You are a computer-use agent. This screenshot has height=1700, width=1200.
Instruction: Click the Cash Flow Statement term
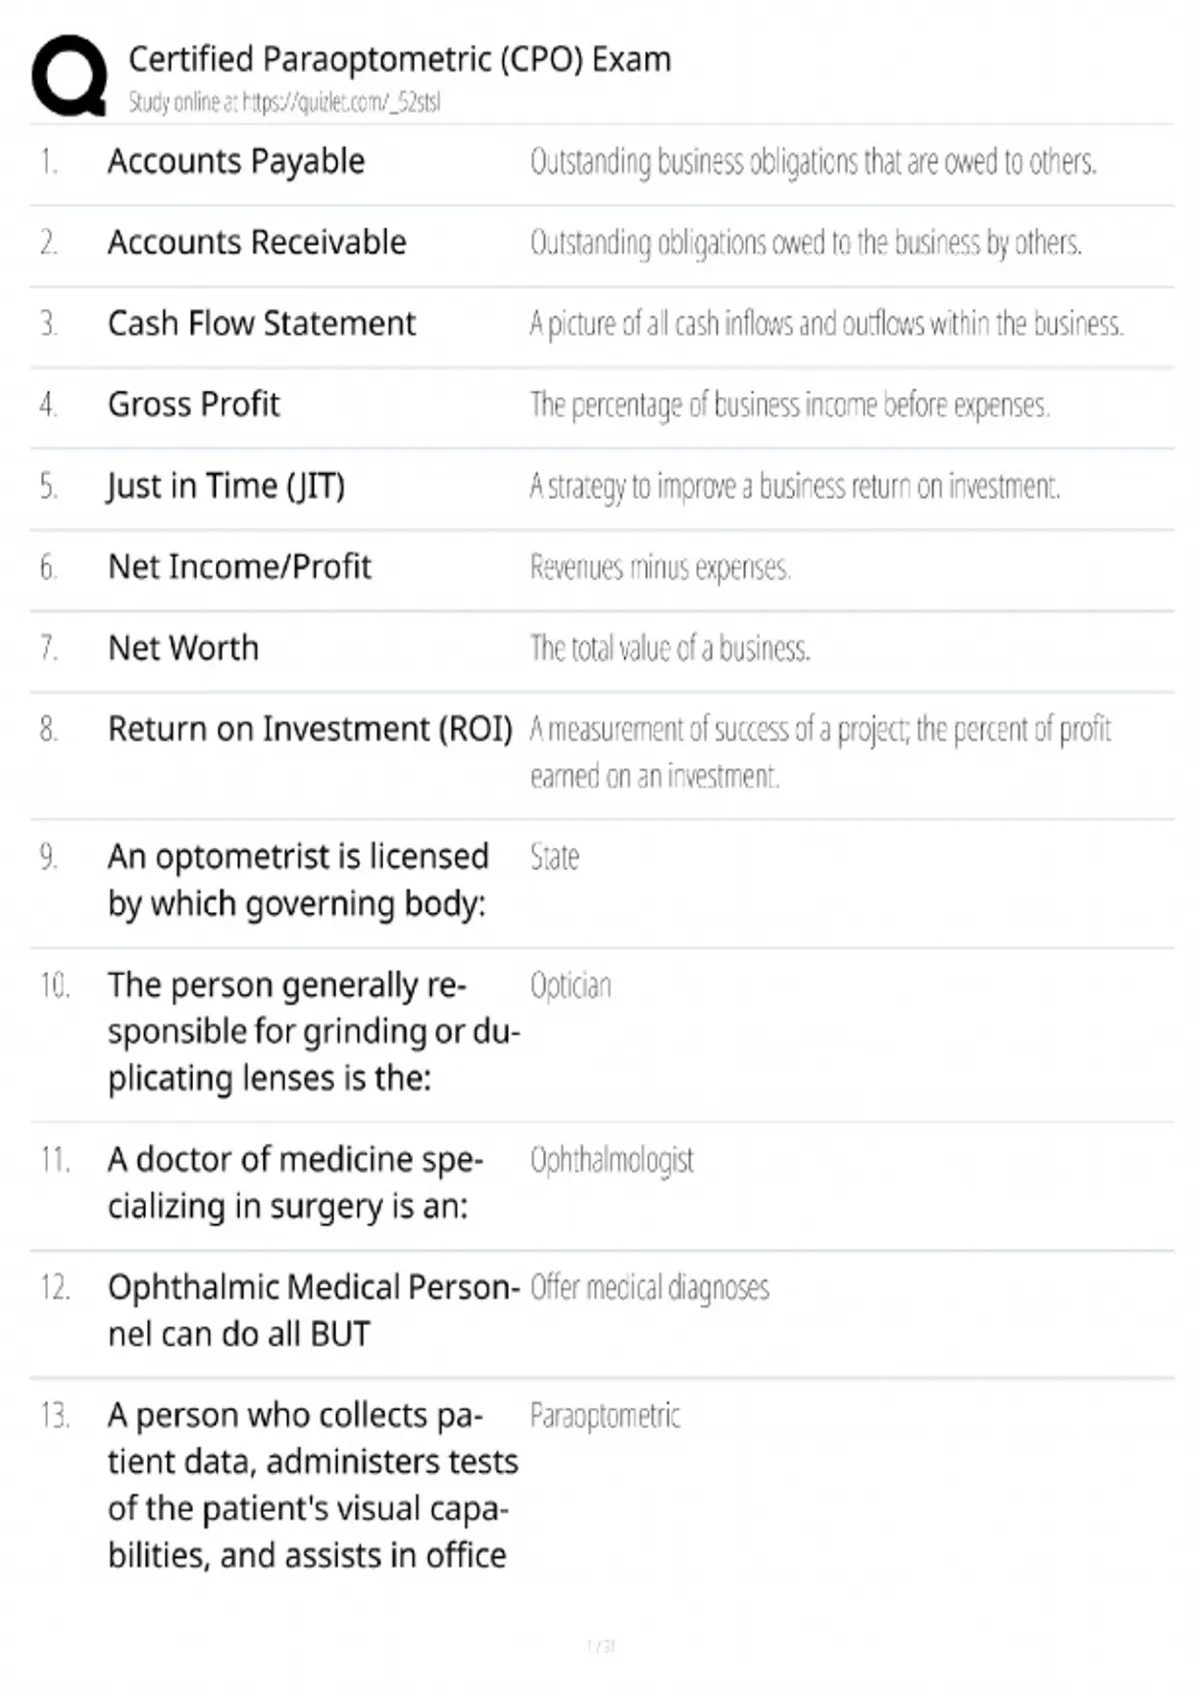(x=262, y=323)
